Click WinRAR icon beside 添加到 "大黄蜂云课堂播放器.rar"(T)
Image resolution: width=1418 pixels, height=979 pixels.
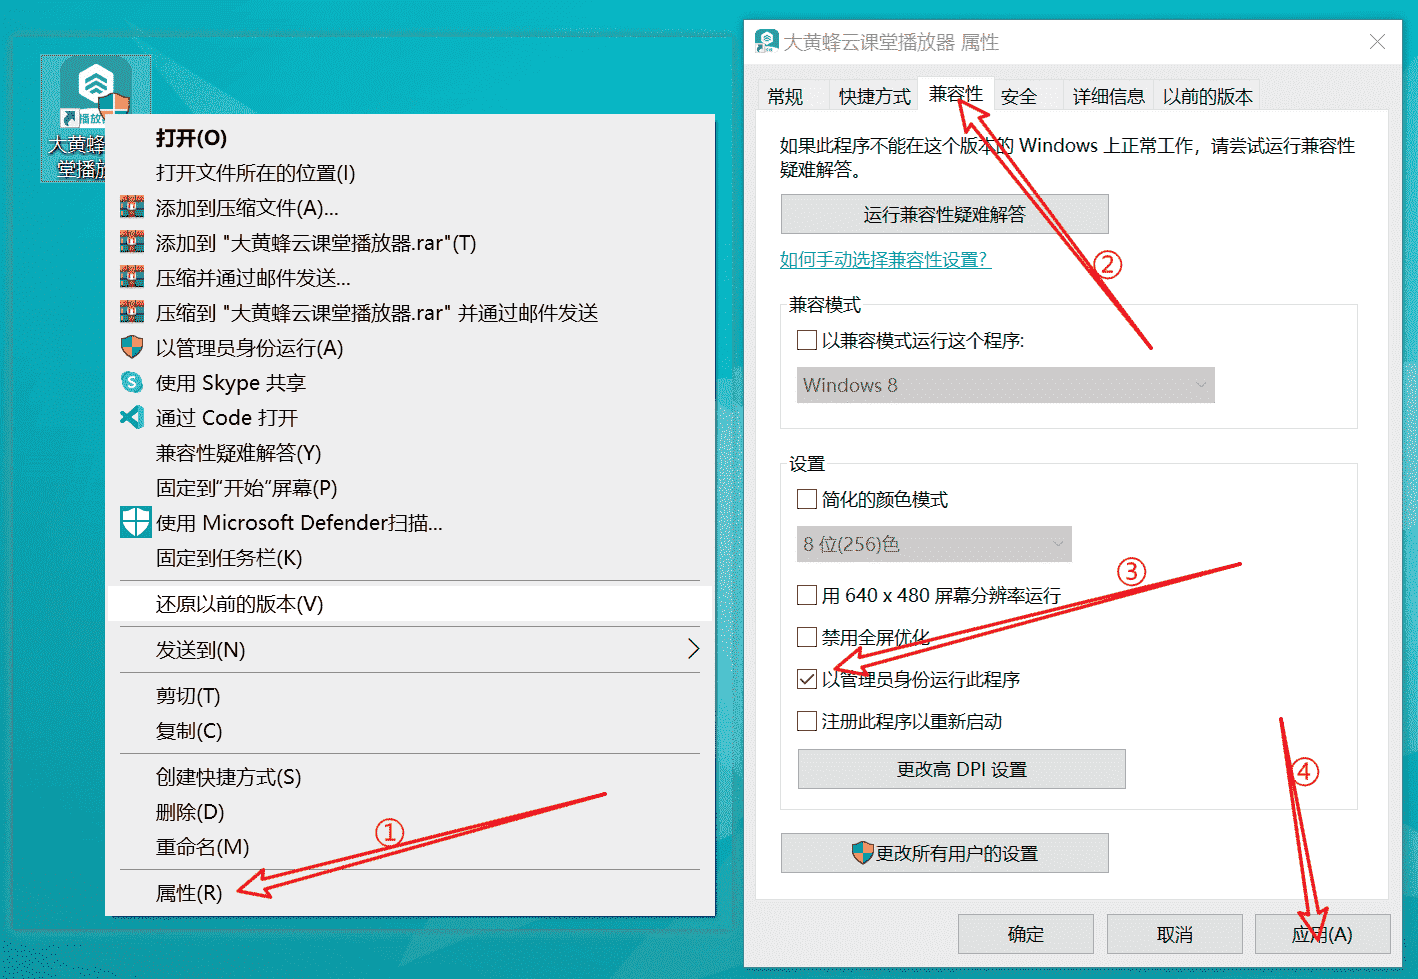(x=132, y=243)
